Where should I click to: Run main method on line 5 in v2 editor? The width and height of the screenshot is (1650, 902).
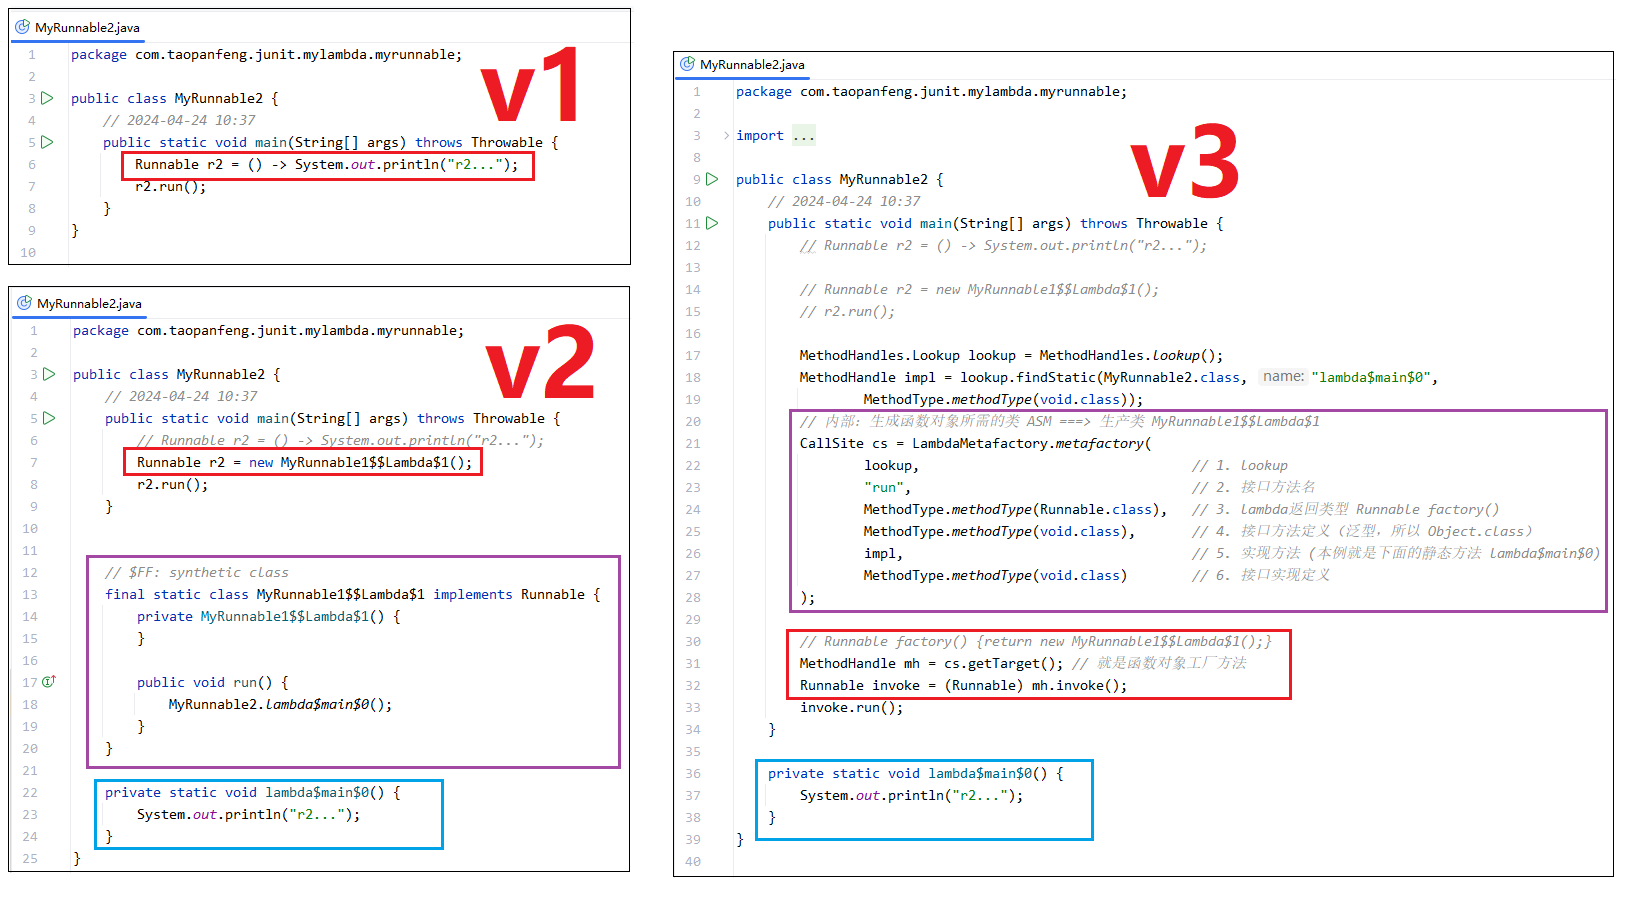[49, 418]
